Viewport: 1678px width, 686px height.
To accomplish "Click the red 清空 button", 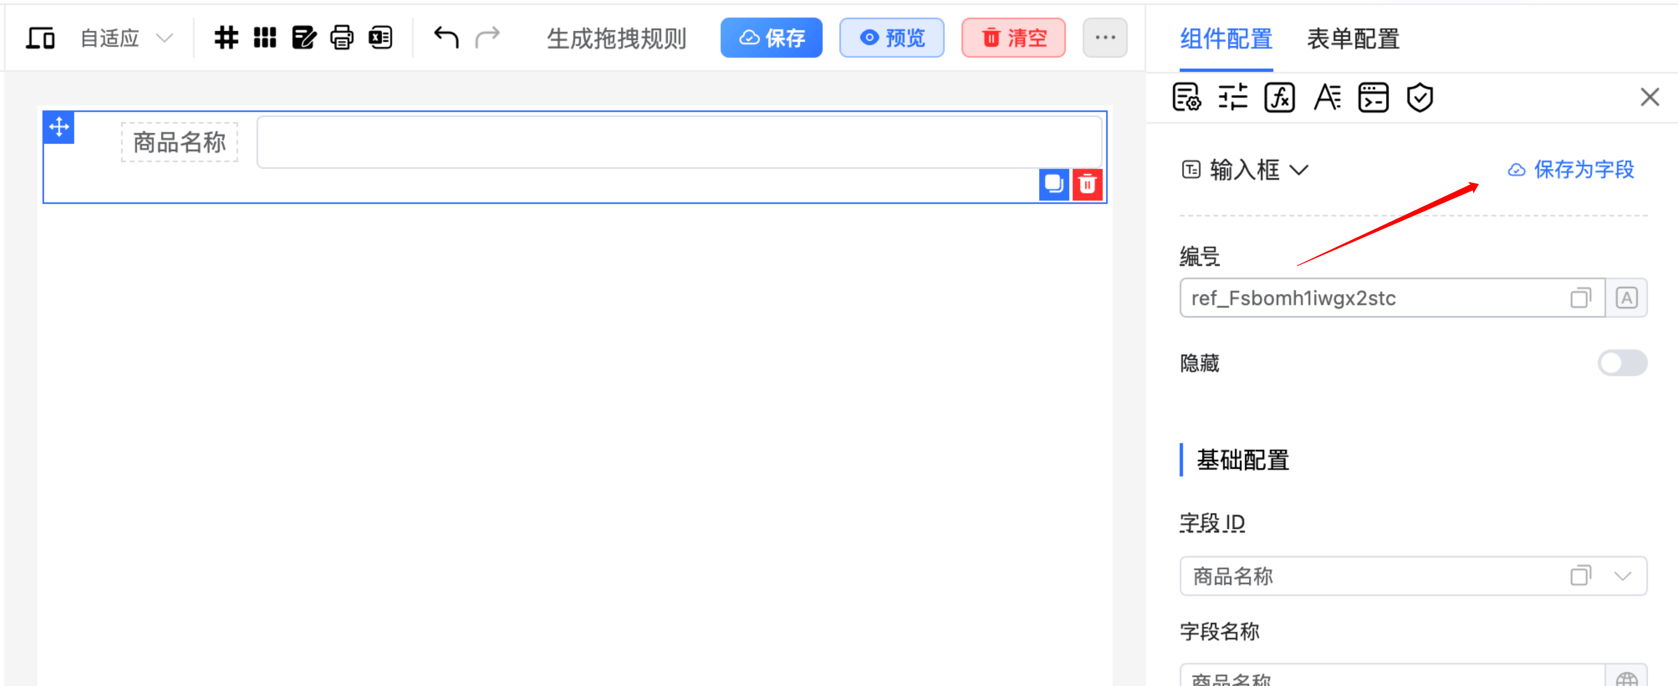I will tap(1013, 38).
